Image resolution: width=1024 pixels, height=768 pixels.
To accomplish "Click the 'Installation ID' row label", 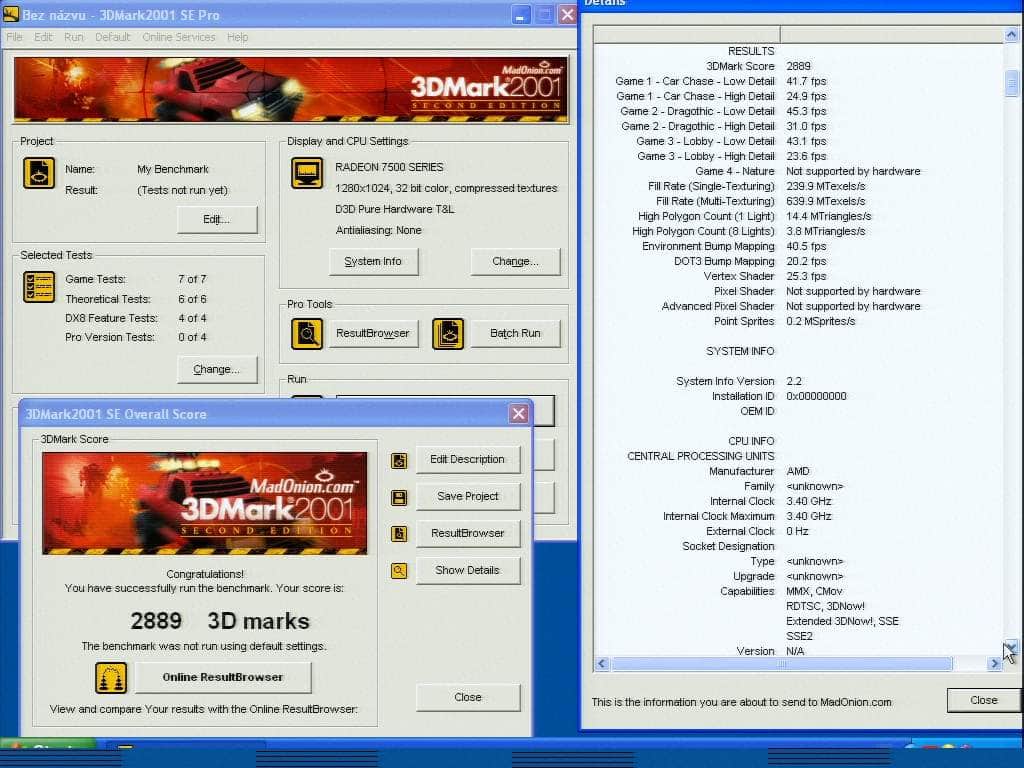I will (743, 396).
